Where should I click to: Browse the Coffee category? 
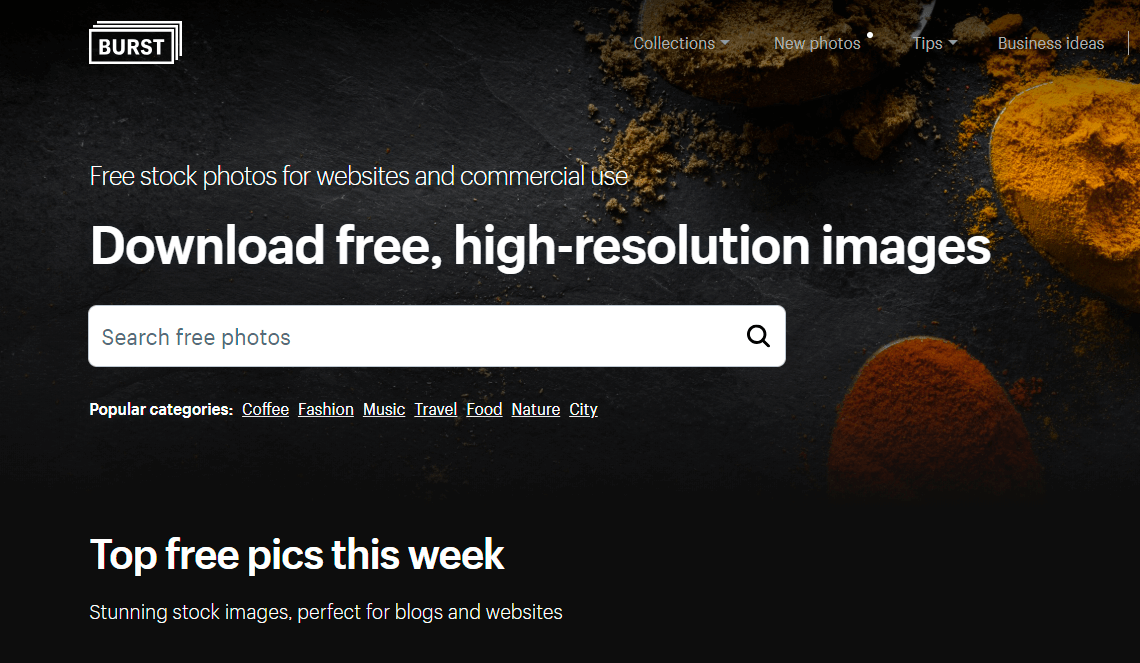(265, 409)
